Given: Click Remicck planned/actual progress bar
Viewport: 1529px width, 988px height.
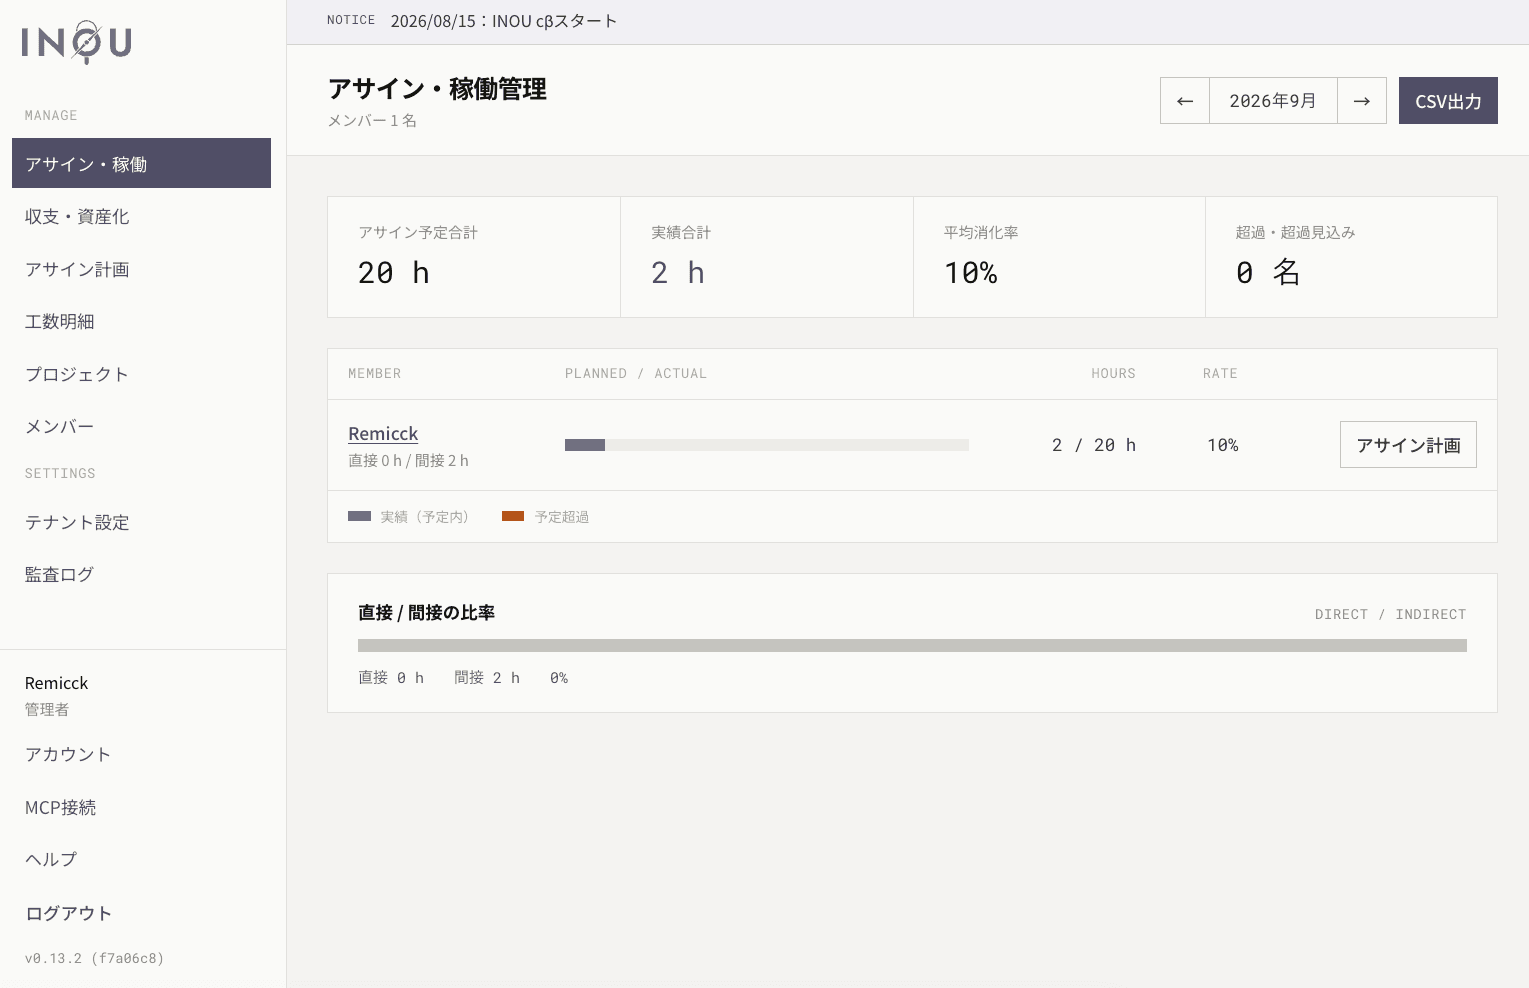Looking at the screenshot, I should [767, 445].
